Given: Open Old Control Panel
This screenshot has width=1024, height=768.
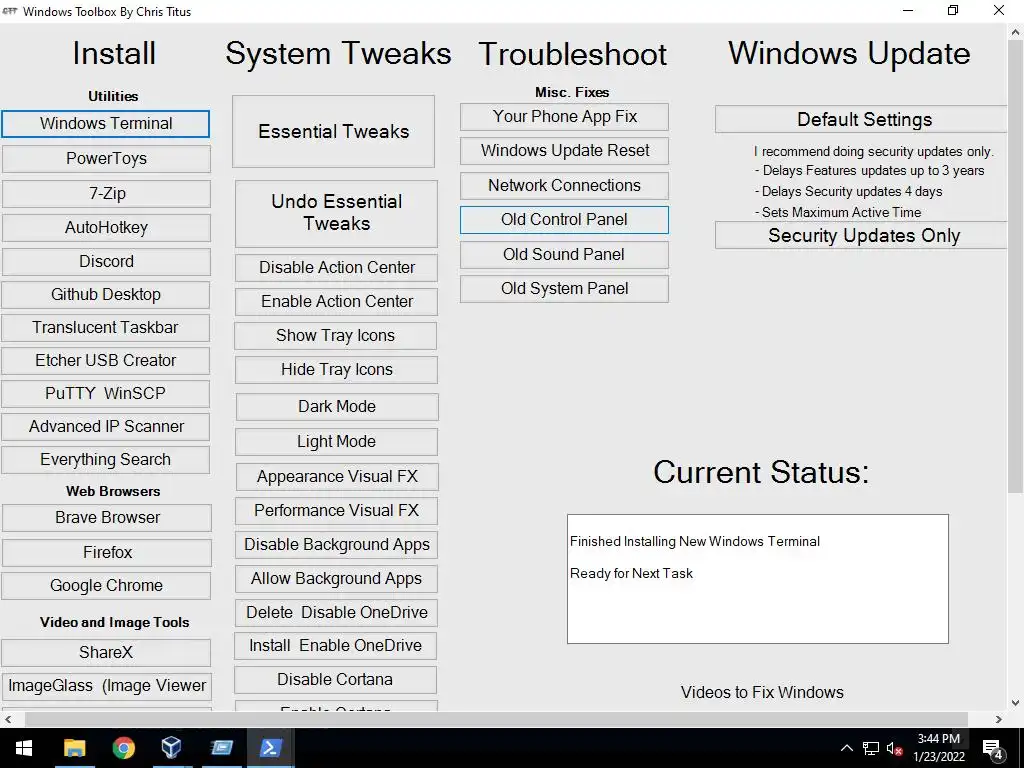Looking at the screenshot, I should click(564, 220).
